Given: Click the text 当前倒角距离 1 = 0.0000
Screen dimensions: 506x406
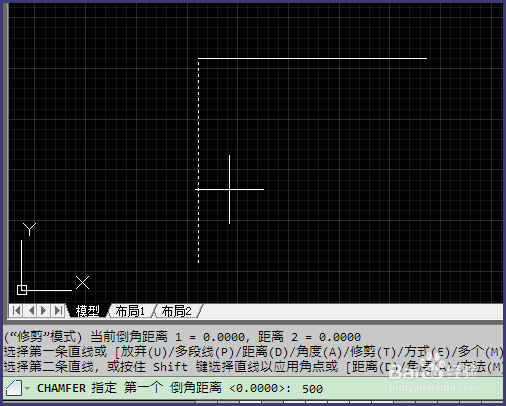Looking at the screenshot, I should 168,337.
